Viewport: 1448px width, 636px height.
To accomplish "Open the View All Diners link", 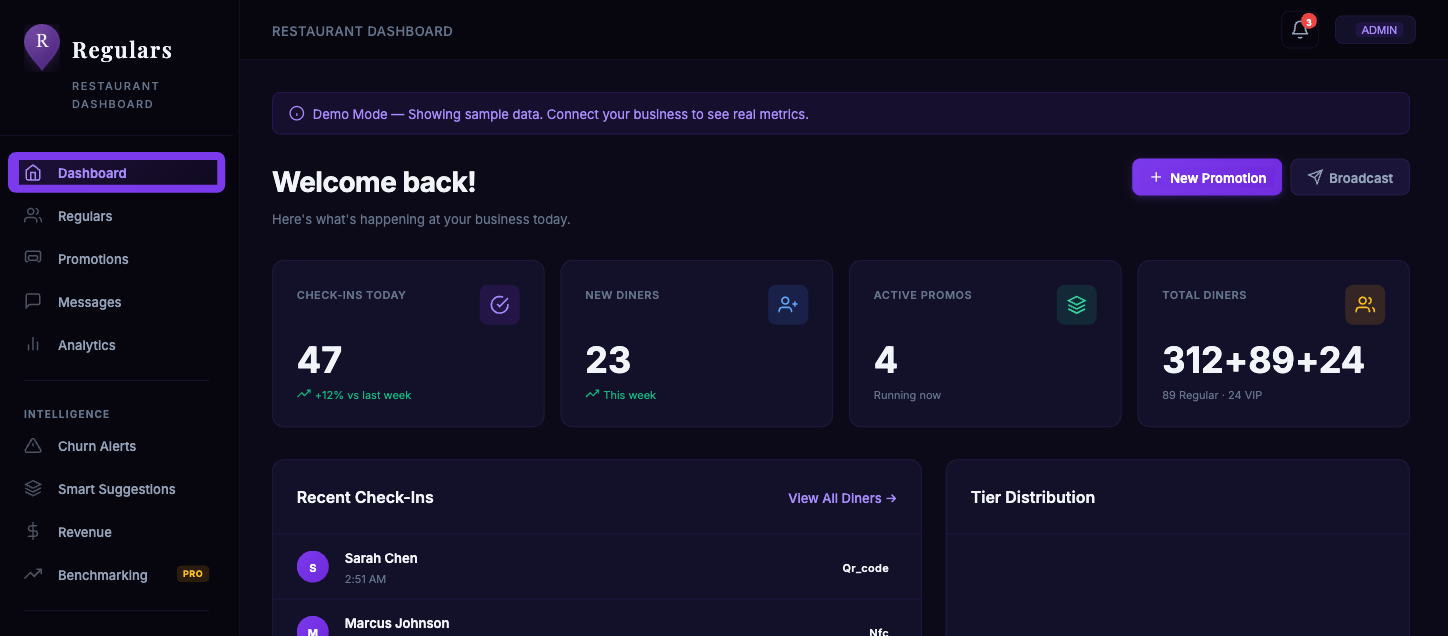I will click(x=841, y=497).
